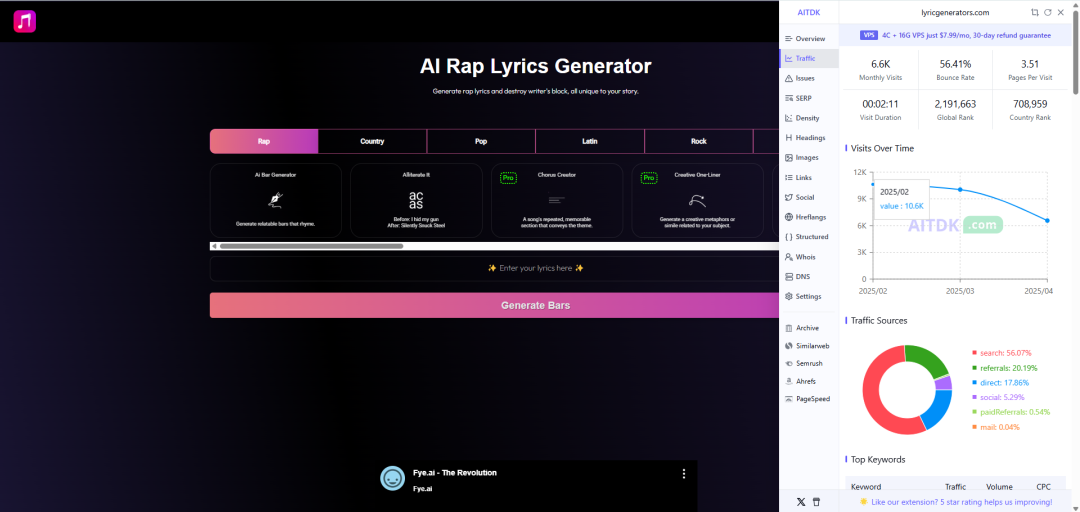This screenshot has height=512, width=1080.
Task: Open Structured data sidebar item
Action: click(809, 237)
